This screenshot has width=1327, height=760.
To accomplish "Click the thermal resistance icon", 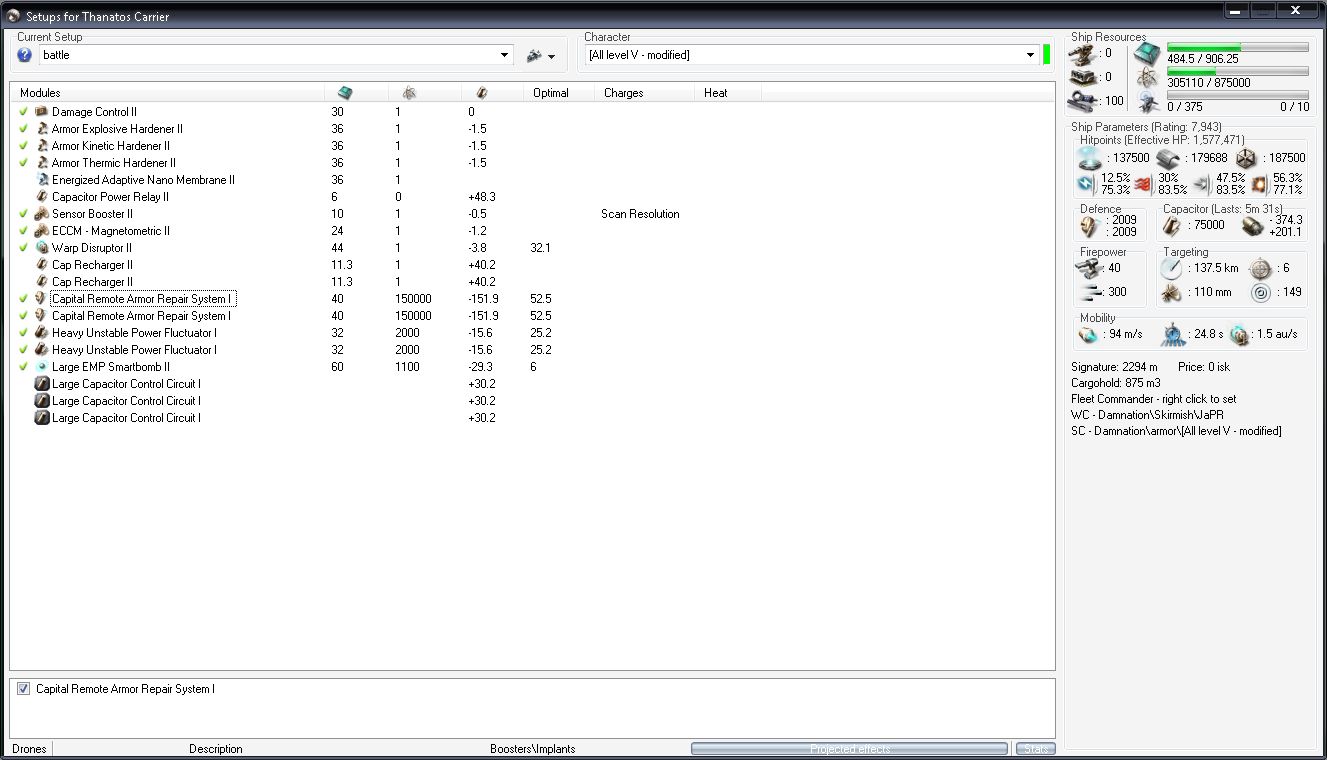I will pos(1144,184).
